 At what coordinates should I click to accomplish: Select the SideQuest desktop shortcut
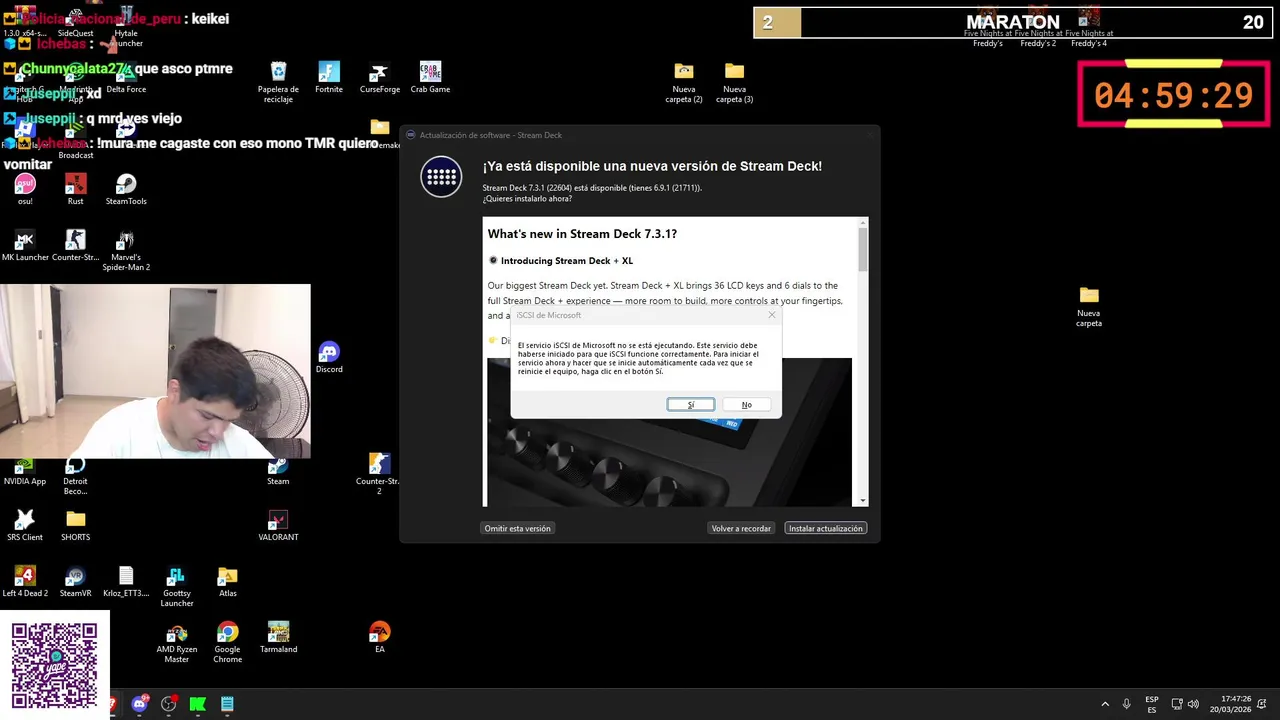[x=75, y=24]
